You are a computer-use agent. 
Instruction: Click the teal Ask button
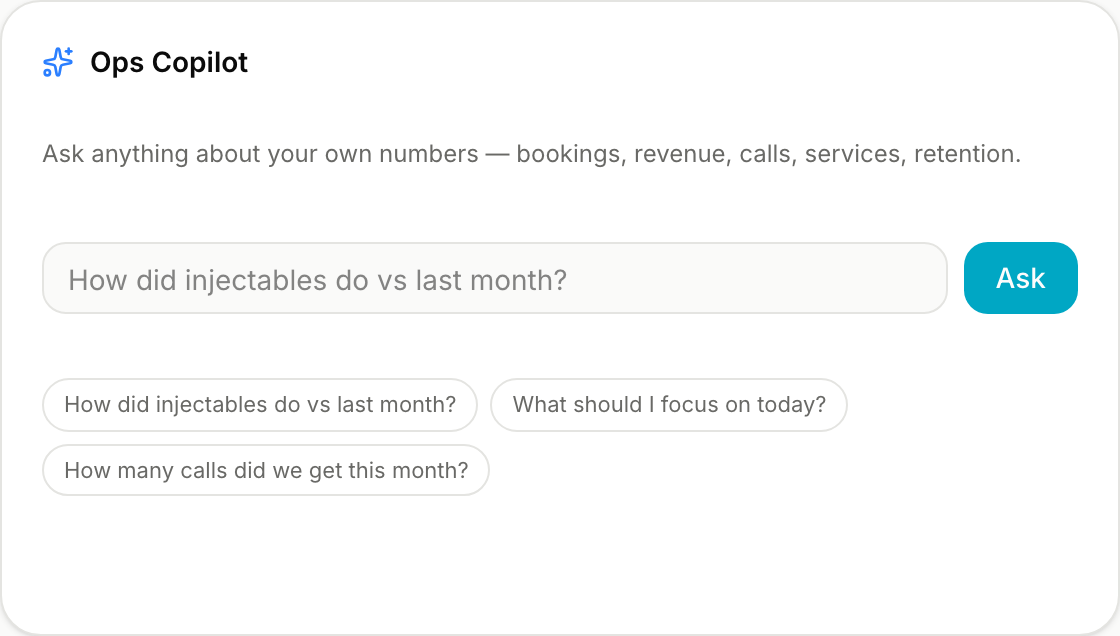click(x=1021, y=278)
